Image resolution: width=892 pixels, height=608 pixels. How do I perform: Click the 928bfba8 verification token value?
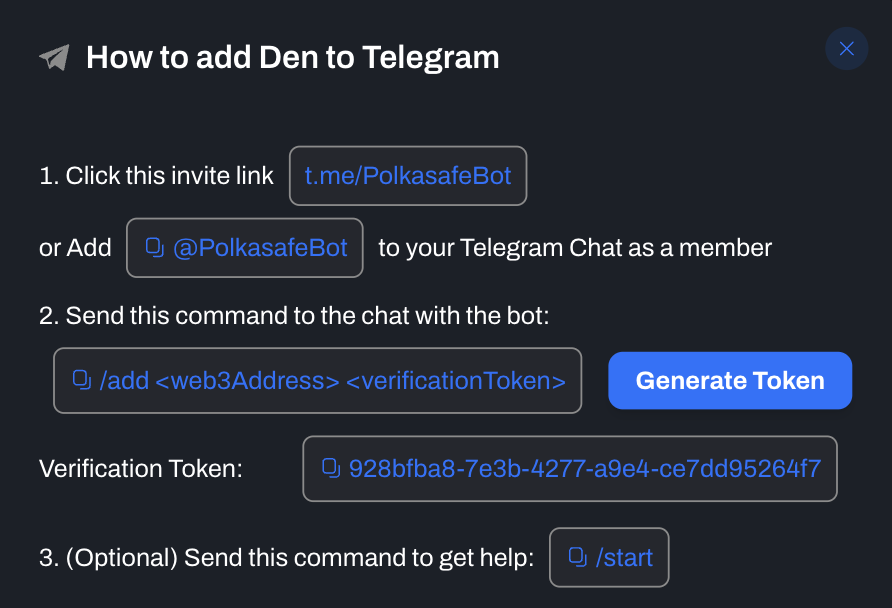(x=584, y=467)
